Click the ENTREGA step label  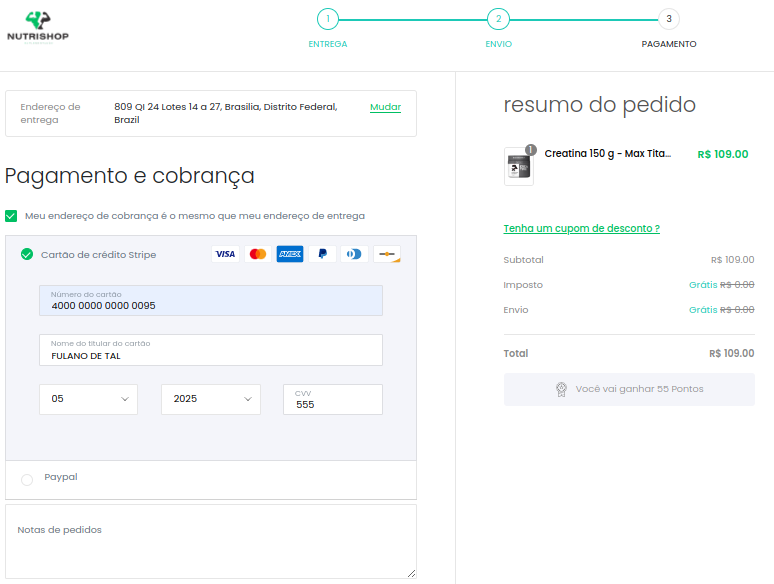(328, 44)
